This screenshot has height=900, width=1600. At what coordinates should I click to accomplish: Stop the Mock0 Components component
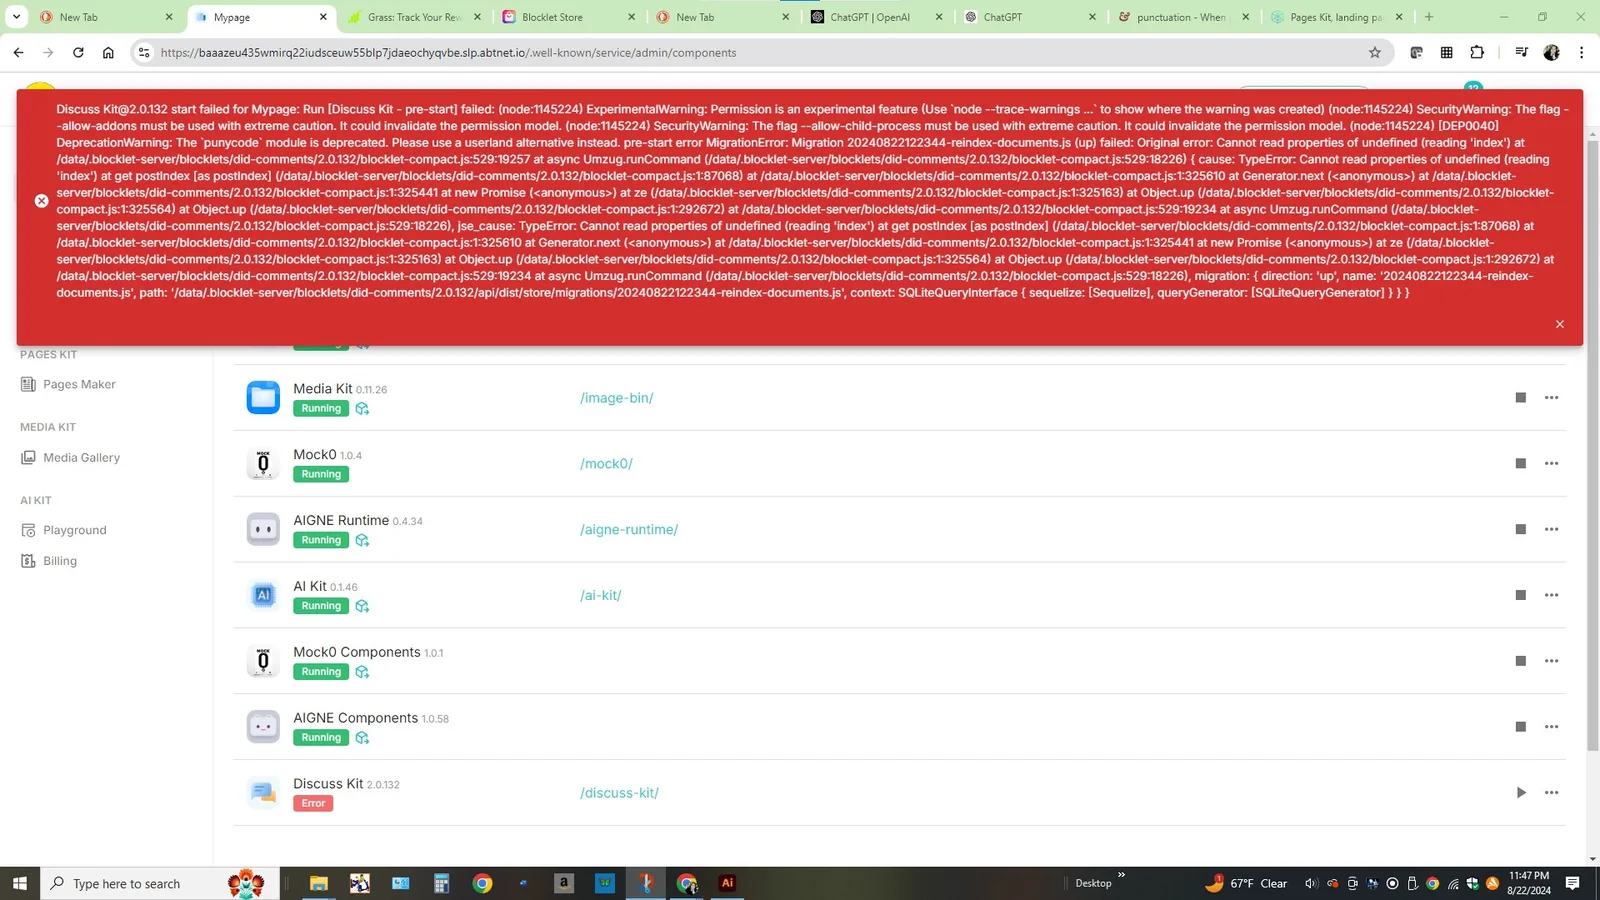(1521, 661)
